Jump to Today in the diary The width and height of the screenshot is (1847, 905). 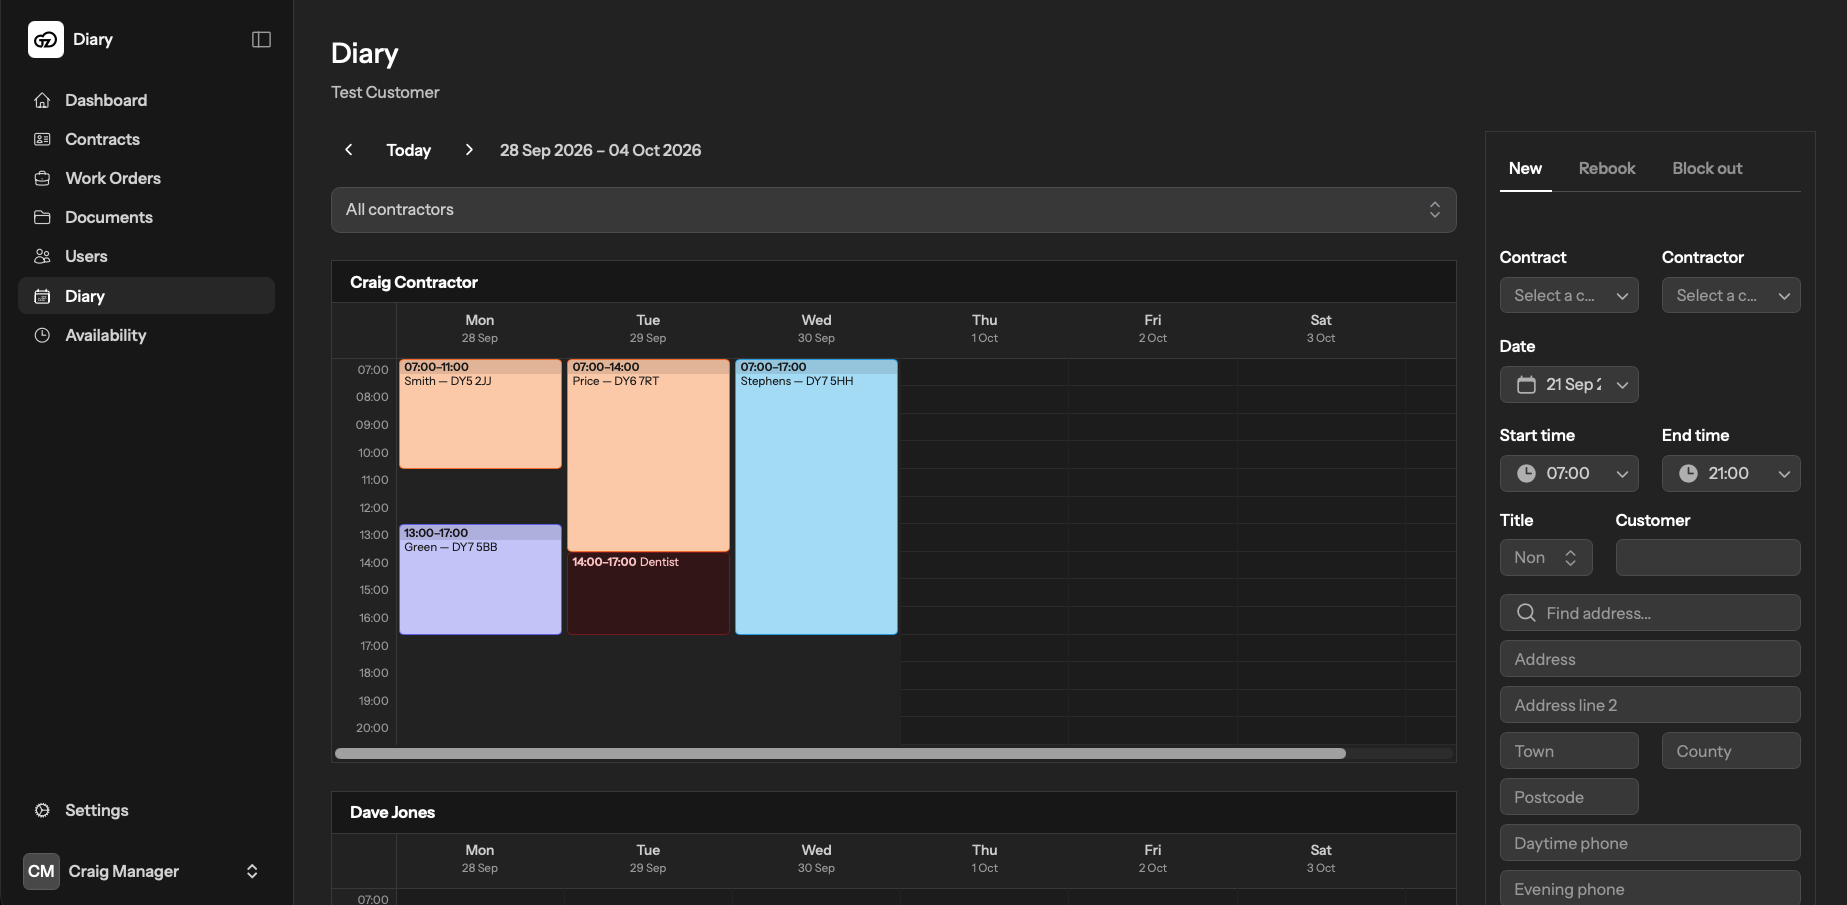click(x=409, y=150)
